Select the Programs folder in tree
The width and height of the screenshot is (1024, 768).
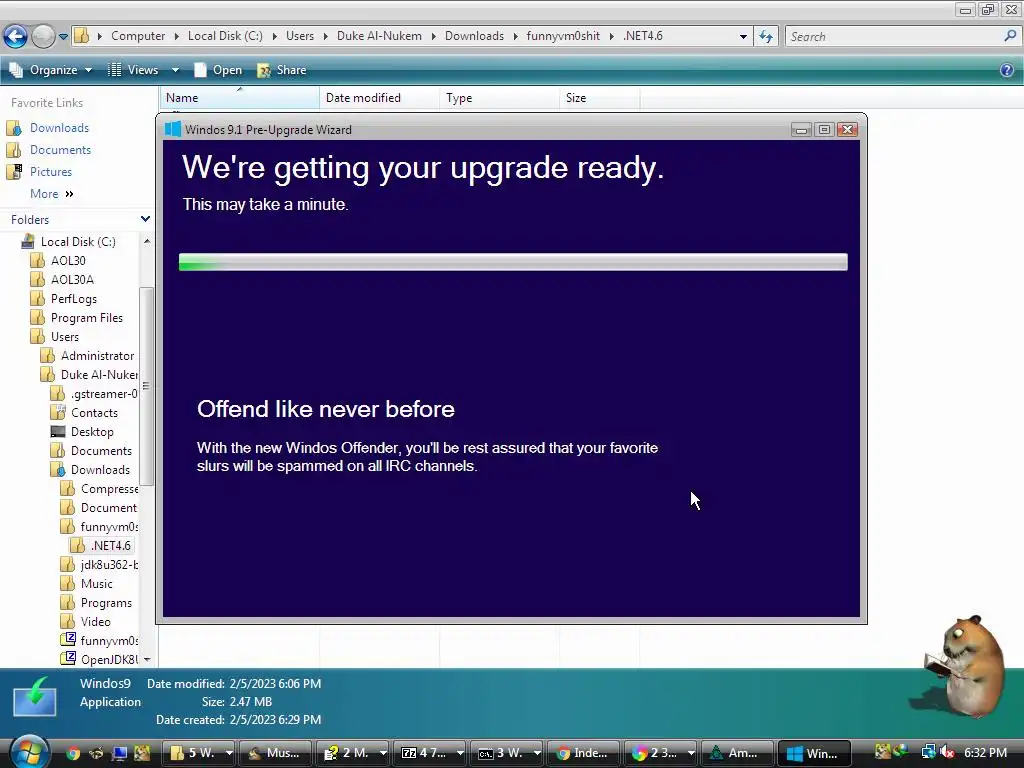tap(106, 603)
